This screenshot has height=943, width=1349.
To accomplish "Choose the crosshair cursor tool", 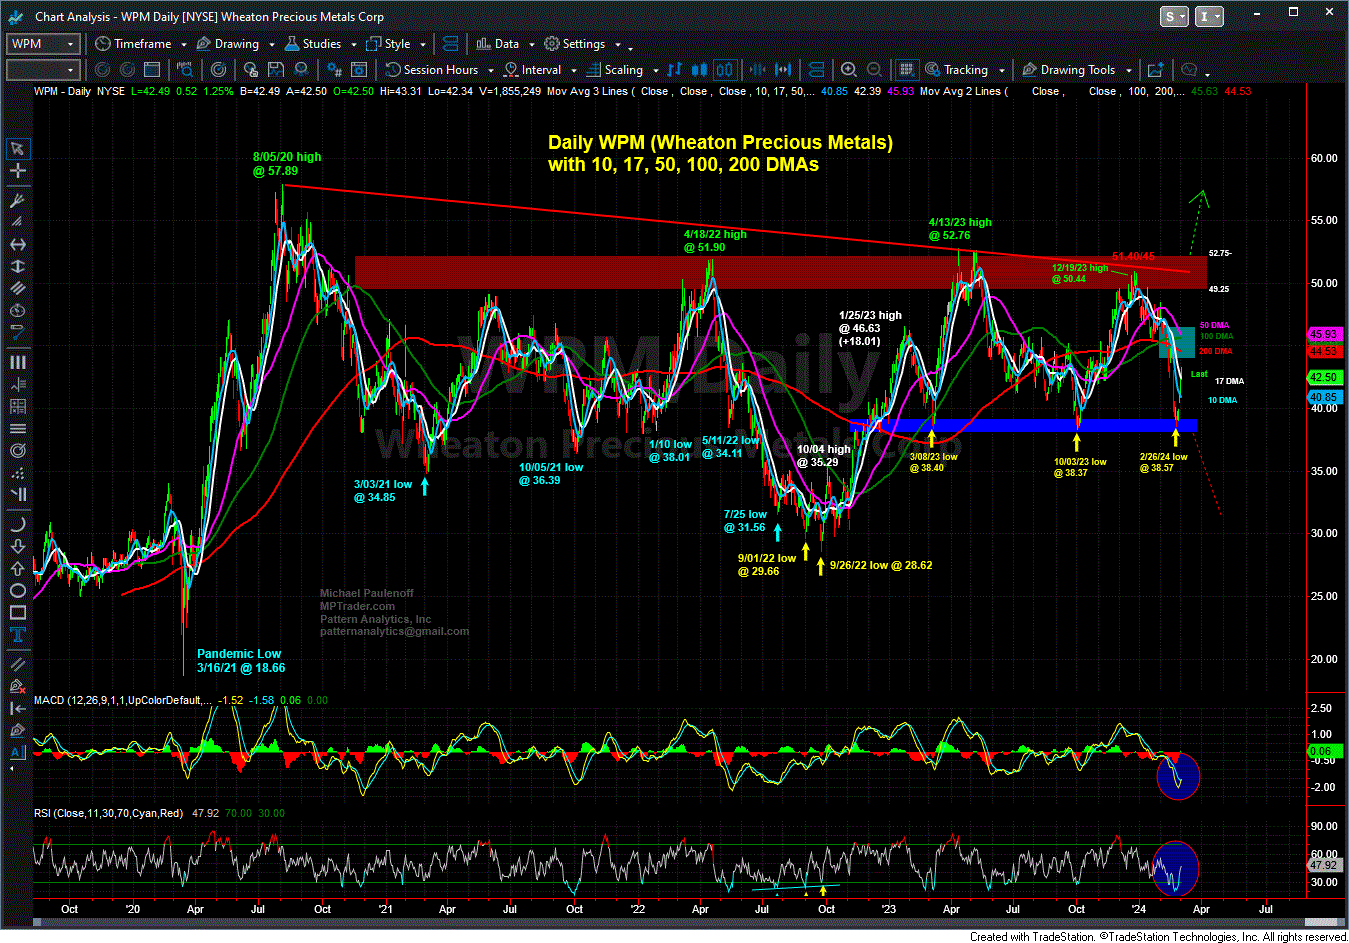I will (17, 171).
